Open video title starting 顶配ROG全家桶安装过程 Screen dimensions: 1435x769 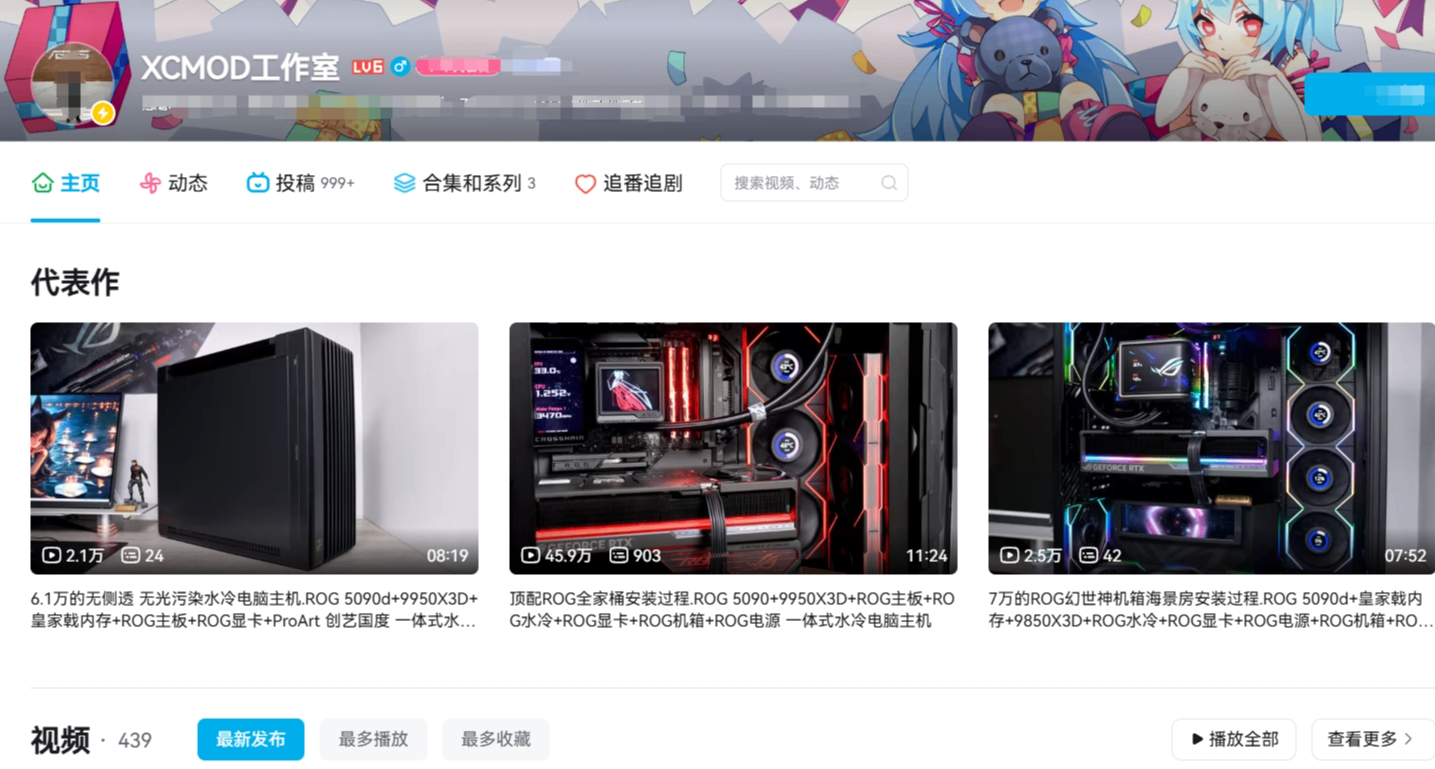point(732,610)
